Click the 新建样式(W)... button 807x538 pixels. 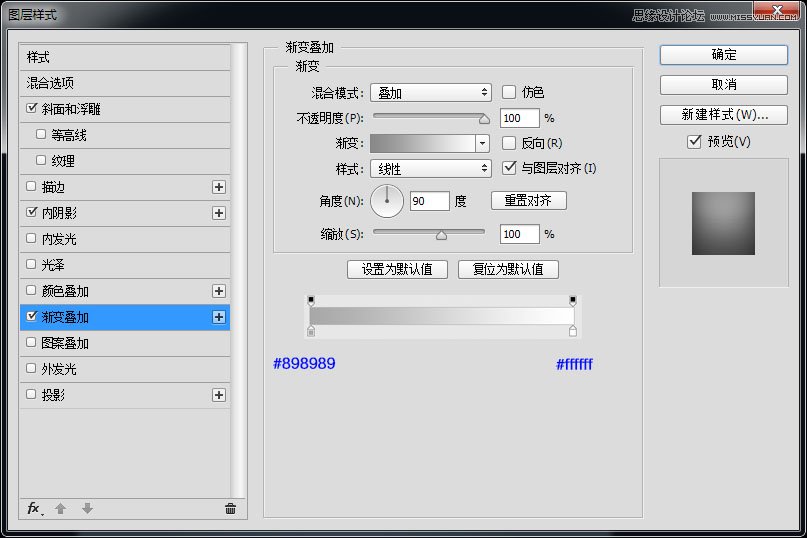724,115
